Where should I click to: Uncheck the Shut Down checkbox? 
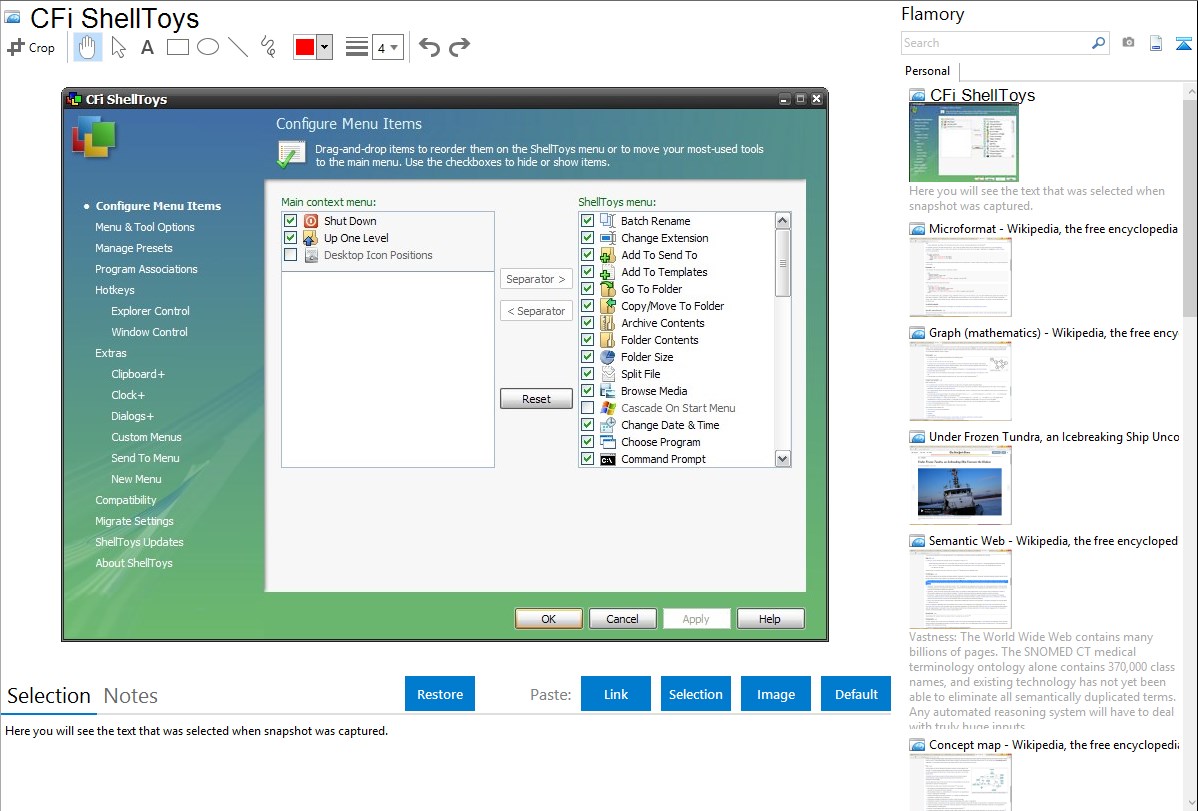(290, 221)
